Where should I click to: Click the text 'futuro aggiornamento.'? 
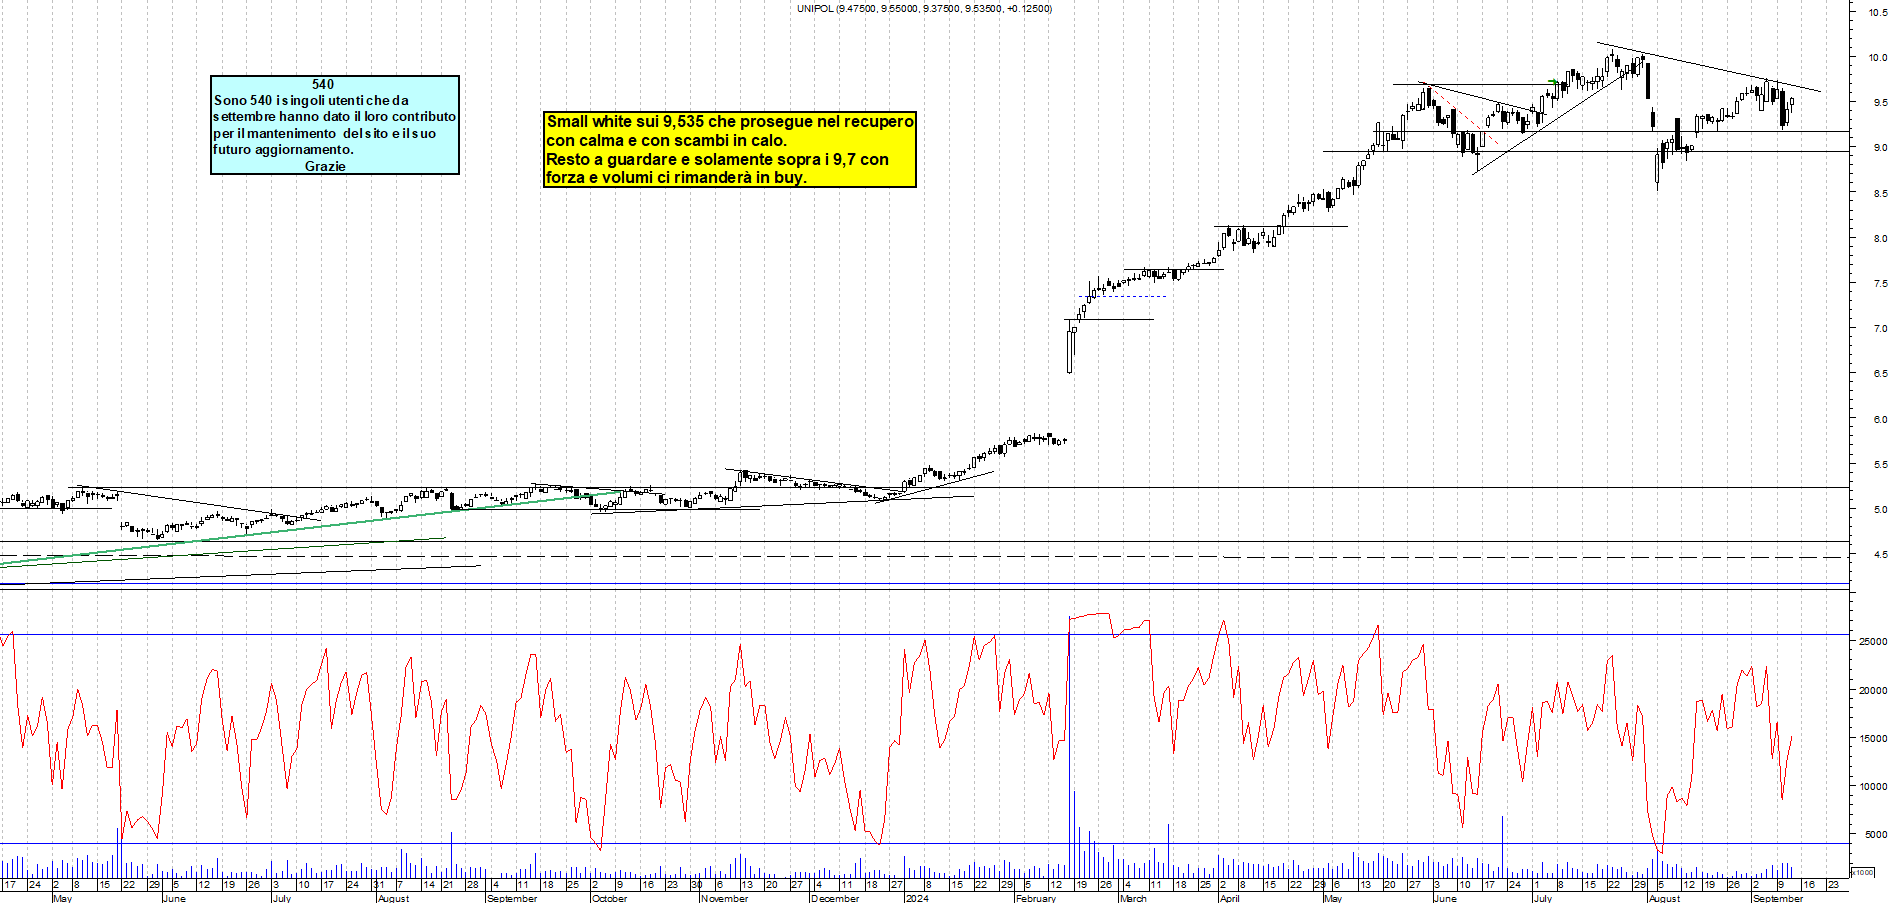283,149
